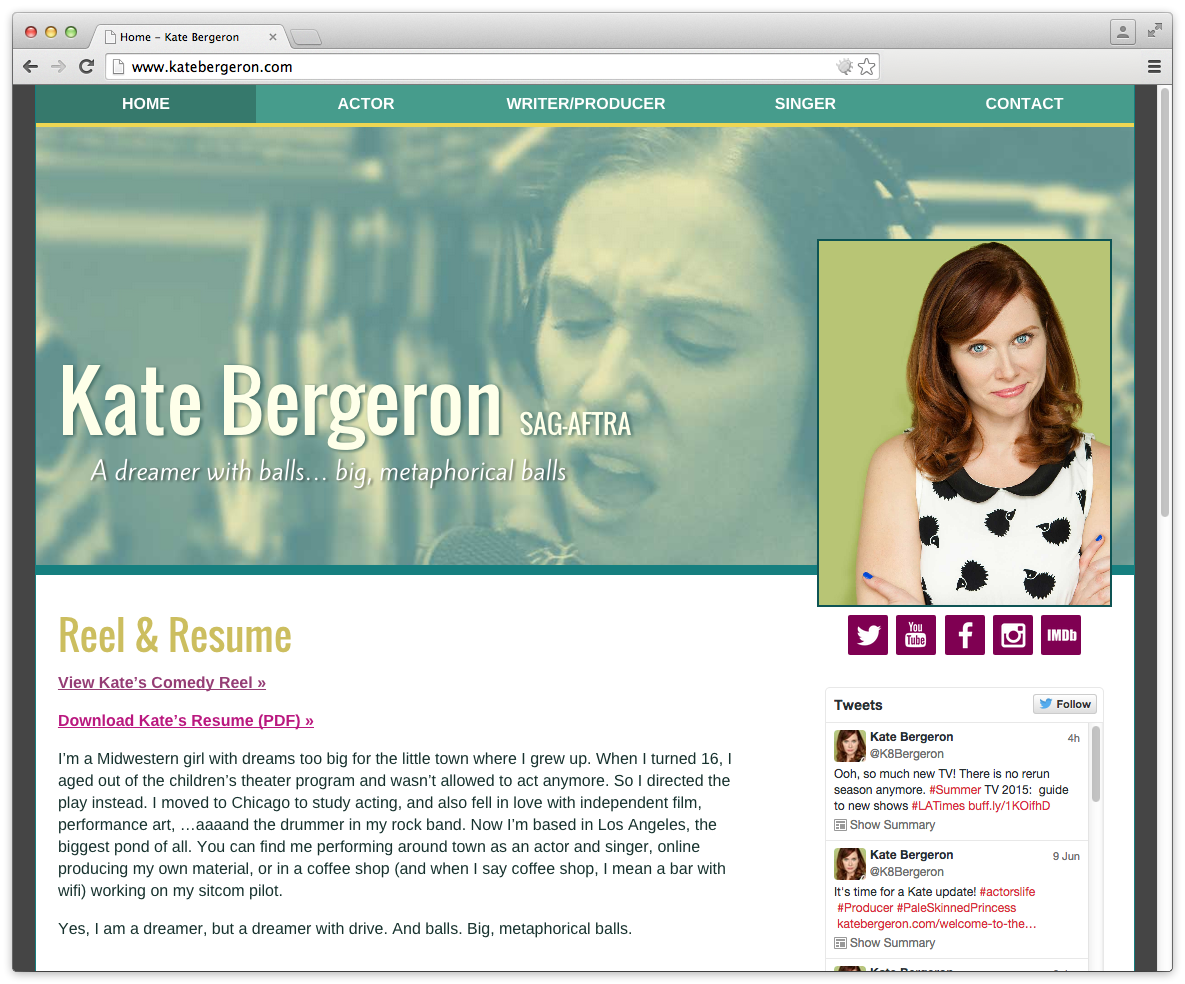This screenshot has width=1185, height=984.
Task: Open the #Producer hashtag
Action: click(x=865, y=908)
